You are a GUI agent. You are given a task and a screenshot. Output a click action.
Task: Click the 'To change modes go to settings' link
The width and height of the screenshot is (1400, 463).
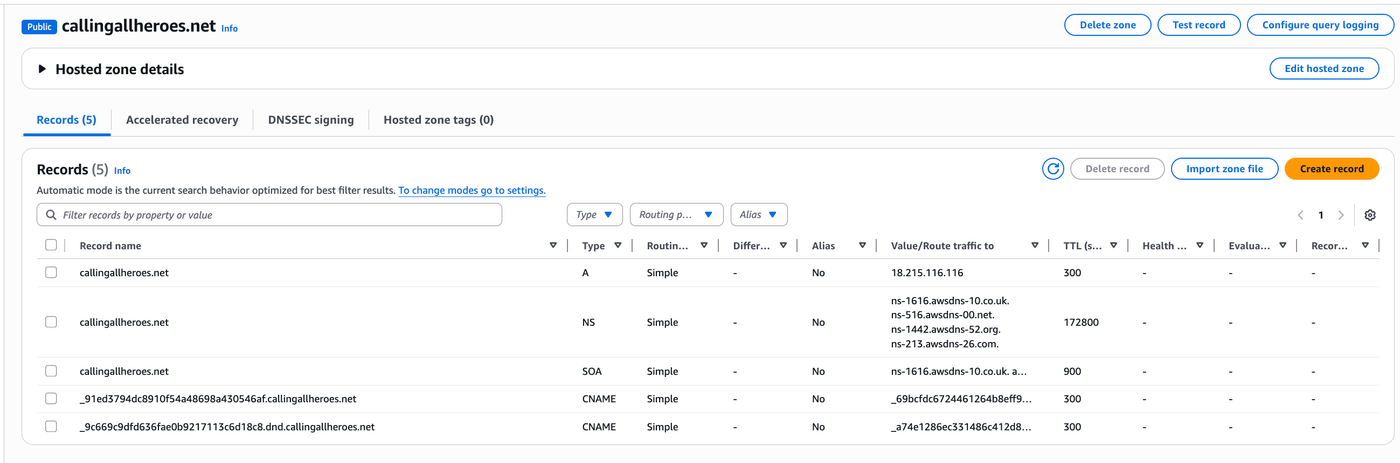pos(471,190)
